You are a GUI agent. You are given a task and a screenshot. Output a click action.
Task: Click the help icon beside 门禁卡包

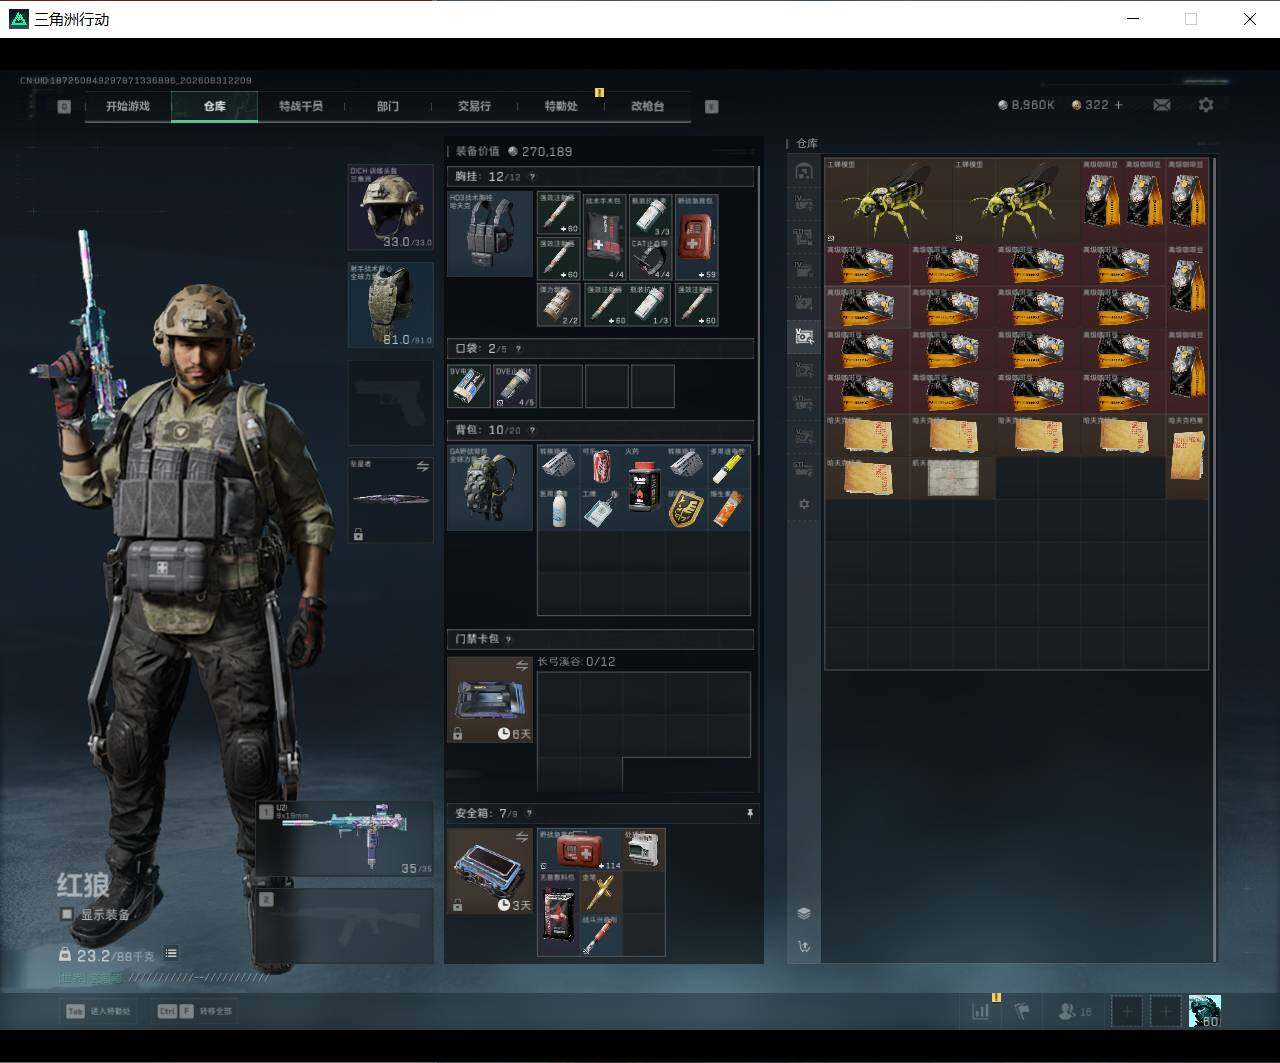point(509,639)
